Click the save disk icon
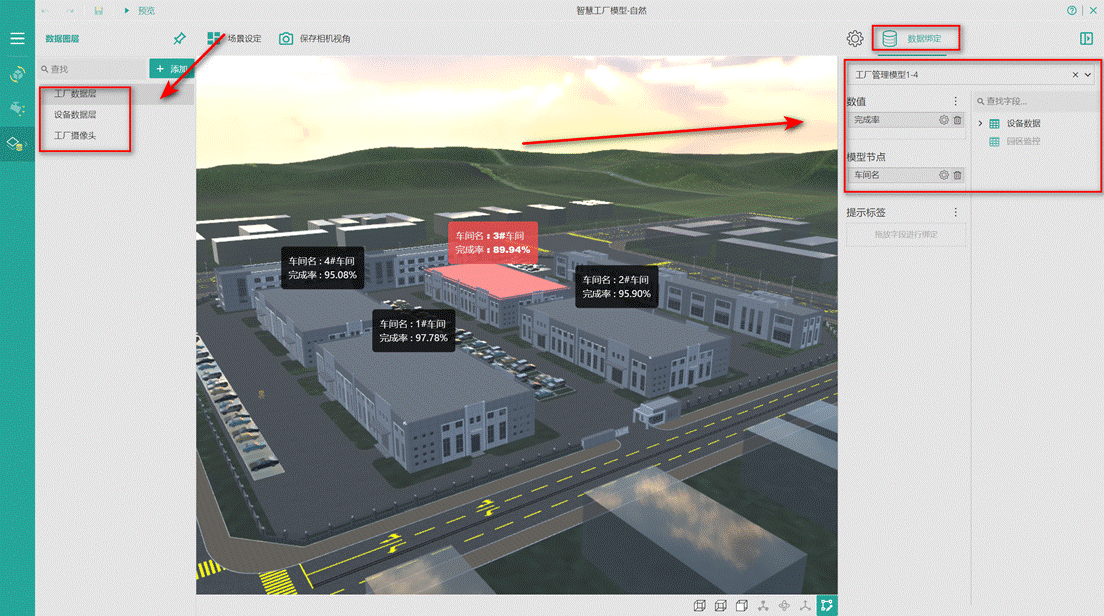The width and height of the screenshot is (1104, 616). click(x=99, y=11)
